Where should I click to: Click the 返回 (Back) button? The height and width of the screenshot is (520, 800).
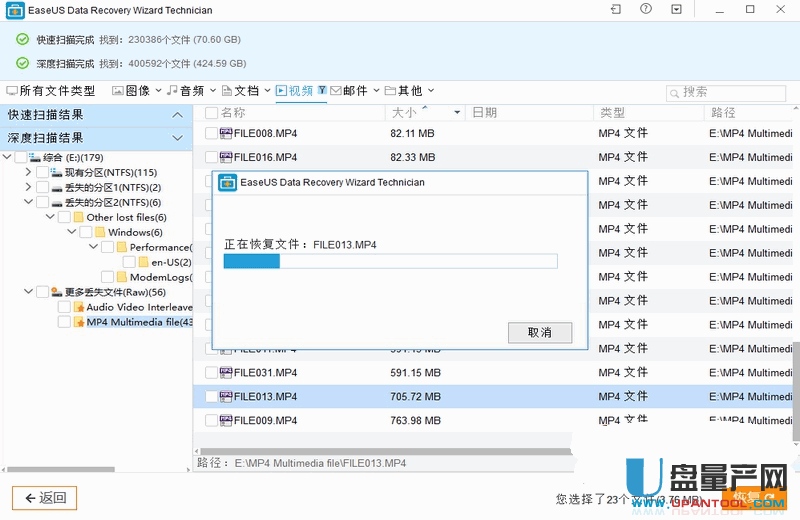pos(44,498)
